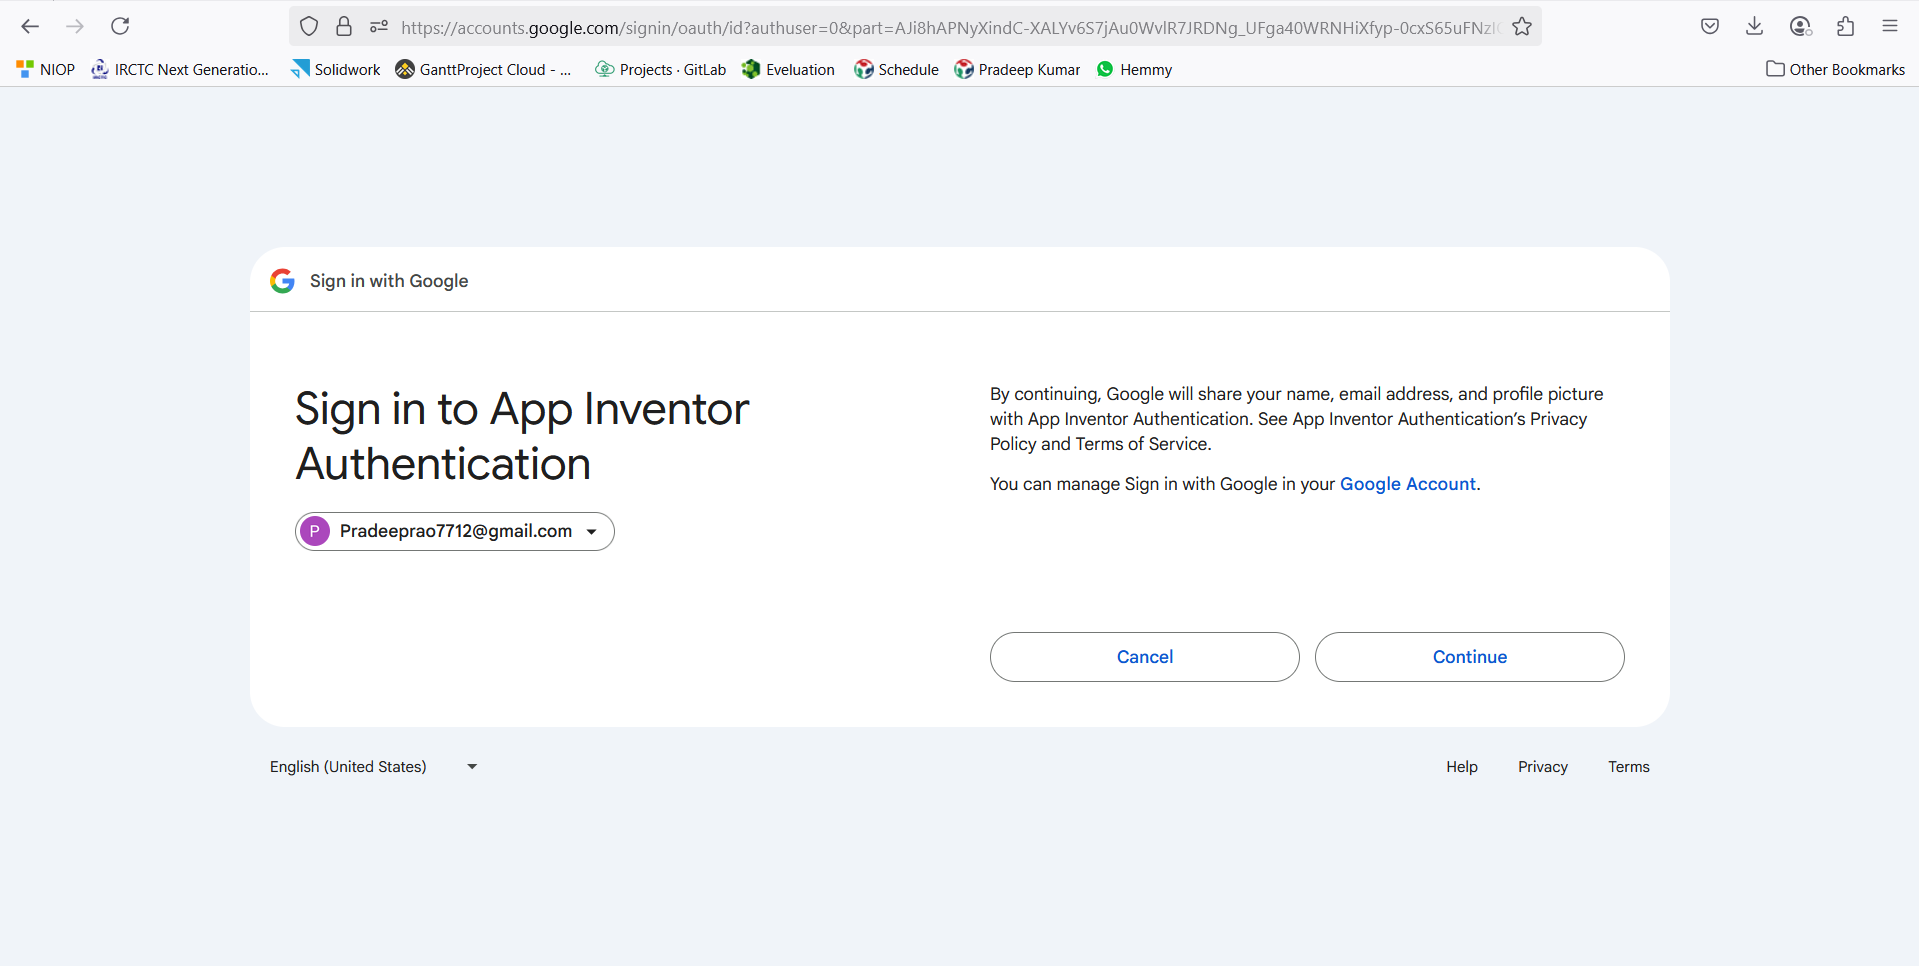Click the address bar URL
This screenshot has width=1919, height=966.
point(948,27)
